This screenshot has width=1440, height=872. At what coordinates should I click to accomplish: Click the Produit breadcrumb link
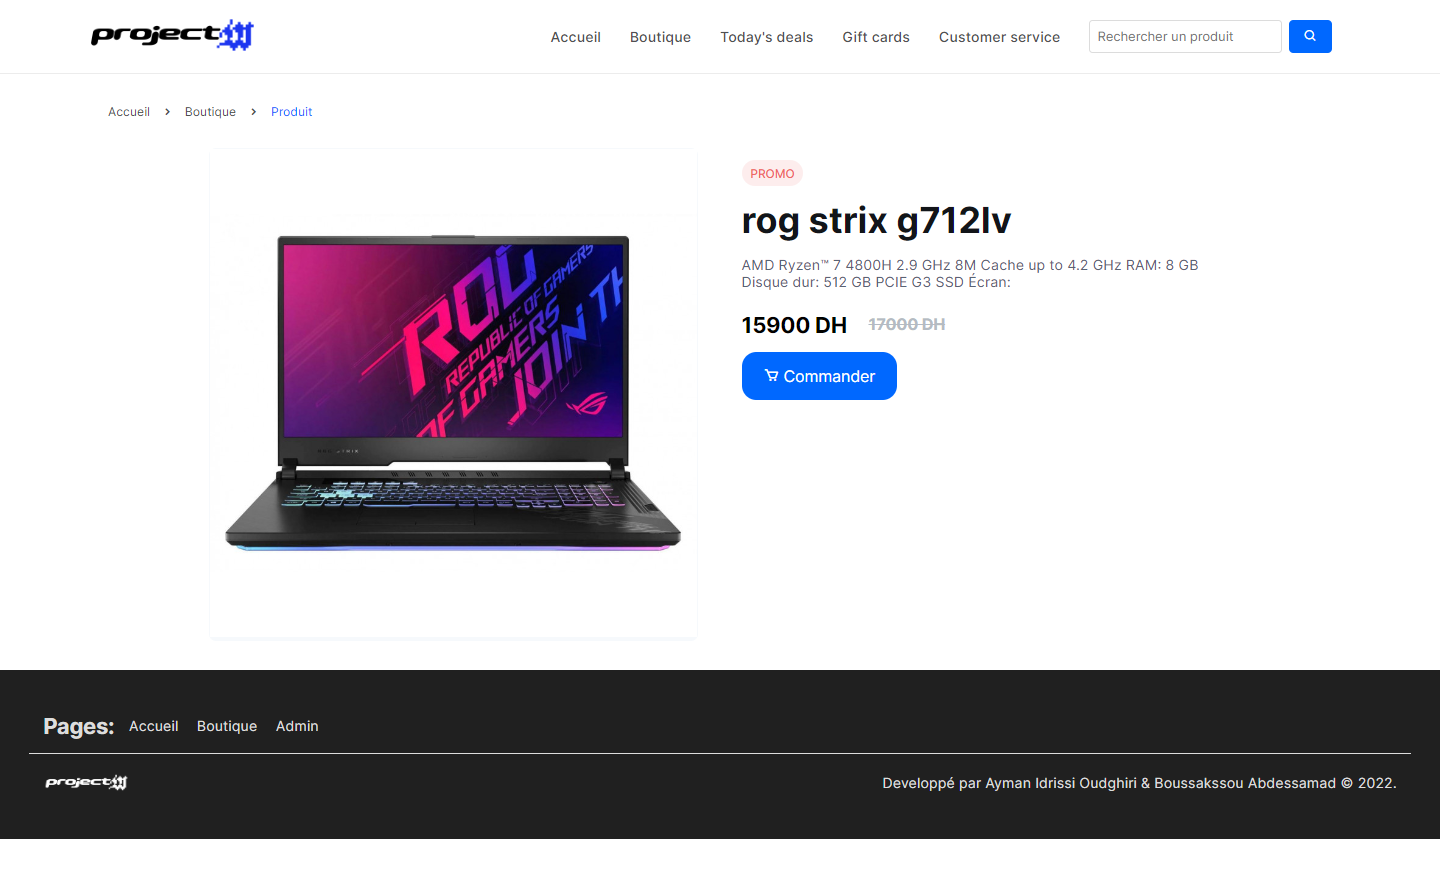(x=291, y=112)
